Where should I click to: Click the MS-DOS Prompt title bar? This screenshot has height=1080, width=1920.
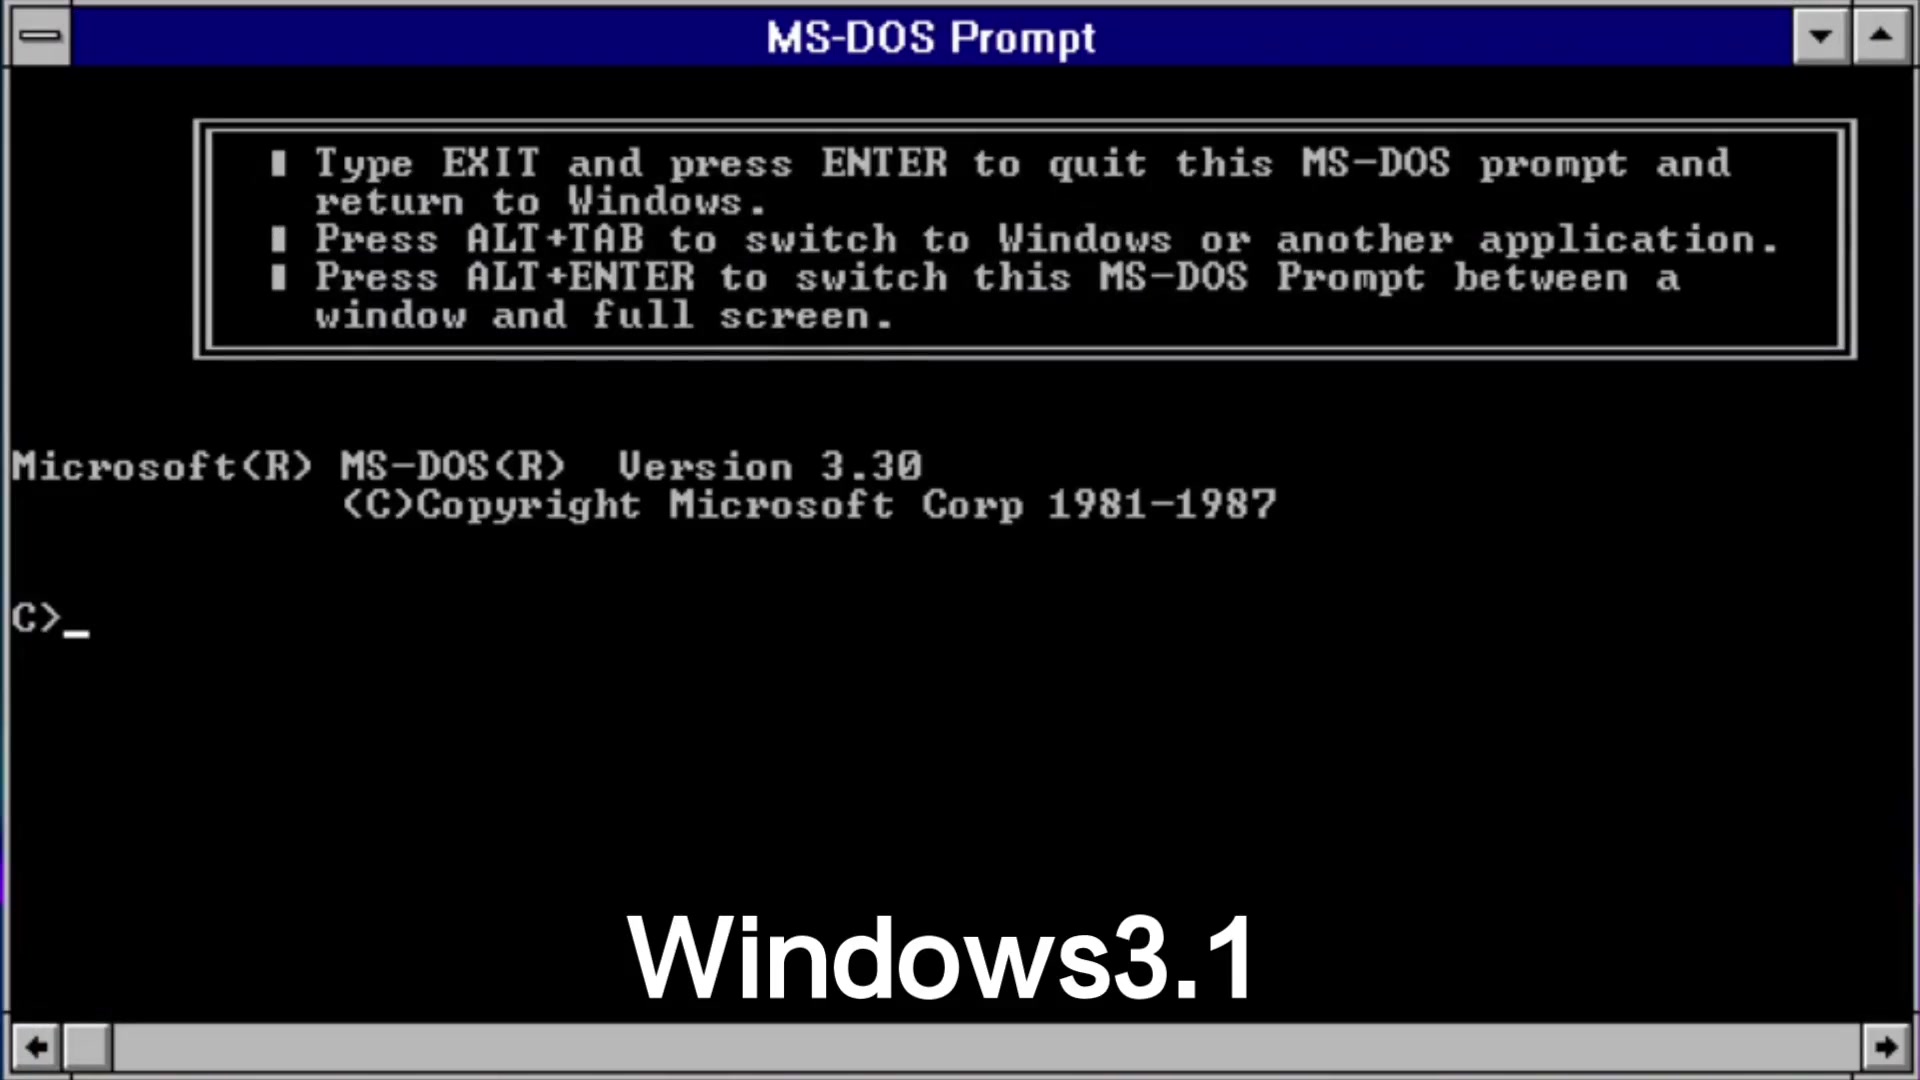(x=930, y=36)
